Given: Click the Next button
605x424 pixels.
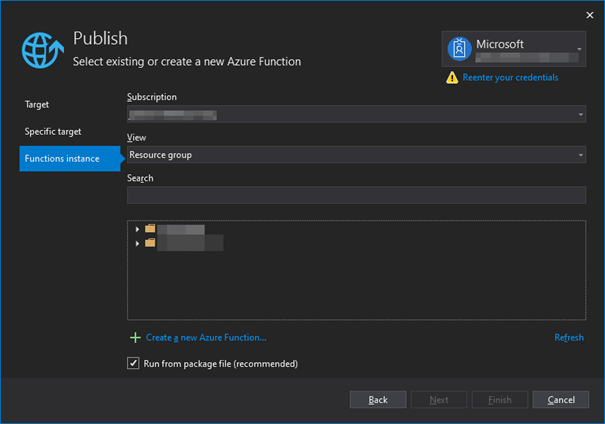Looking at the screenshot, I should click(439, 400).
